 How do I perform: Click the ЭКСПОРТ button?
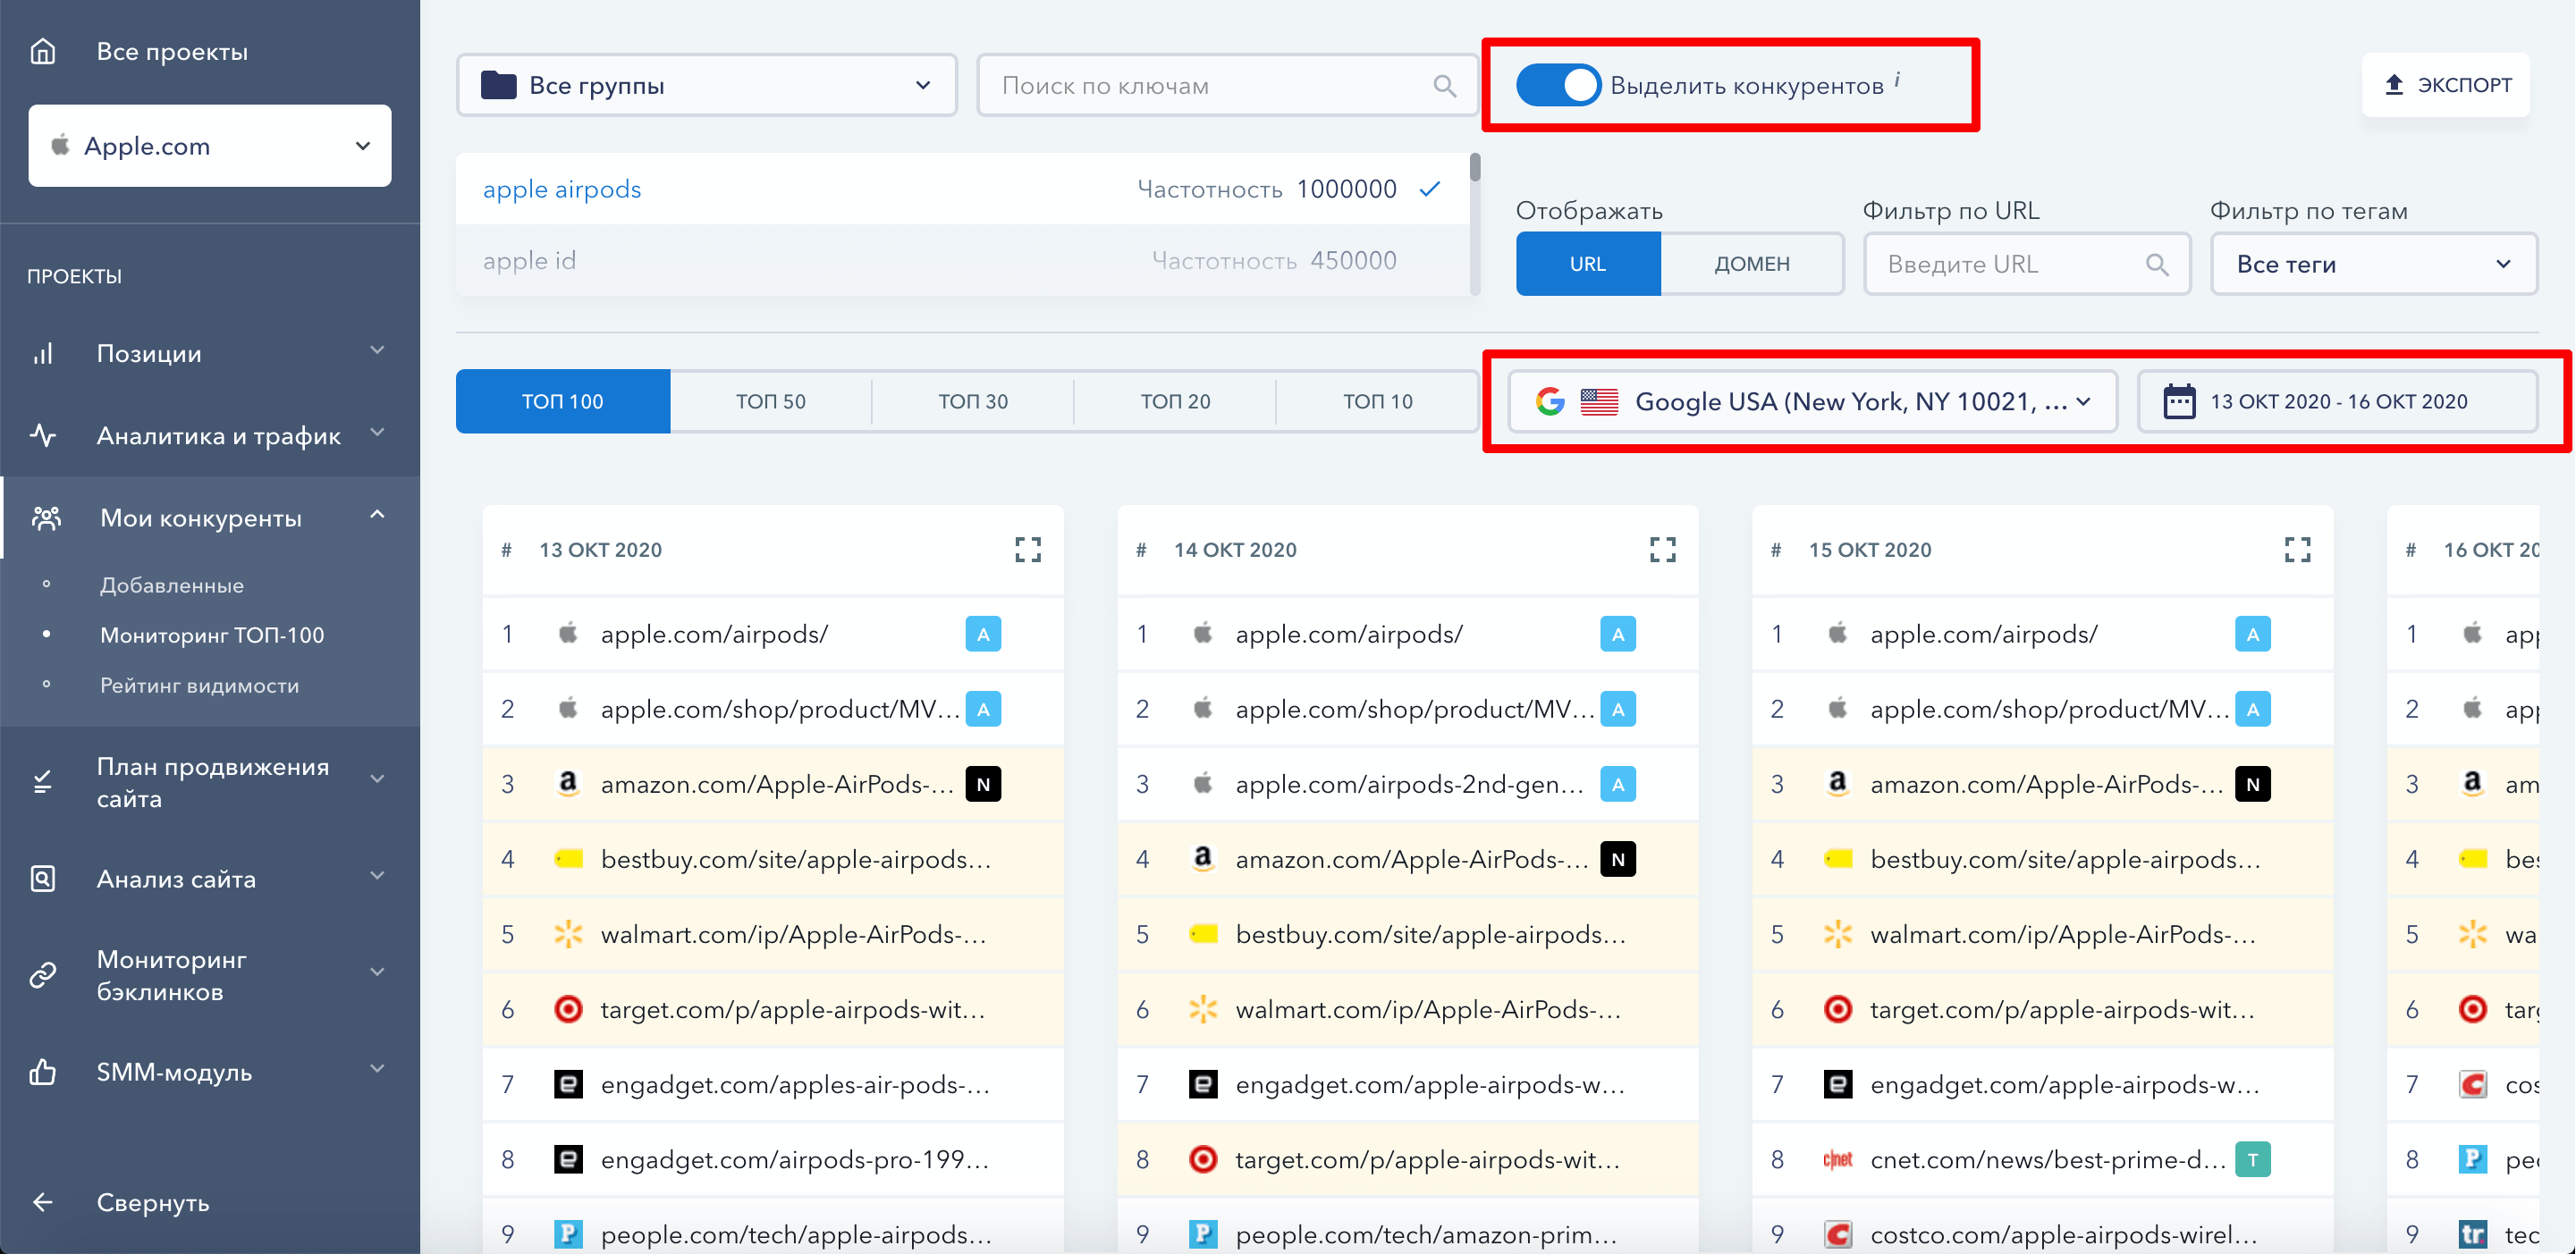pos(2446,85)
